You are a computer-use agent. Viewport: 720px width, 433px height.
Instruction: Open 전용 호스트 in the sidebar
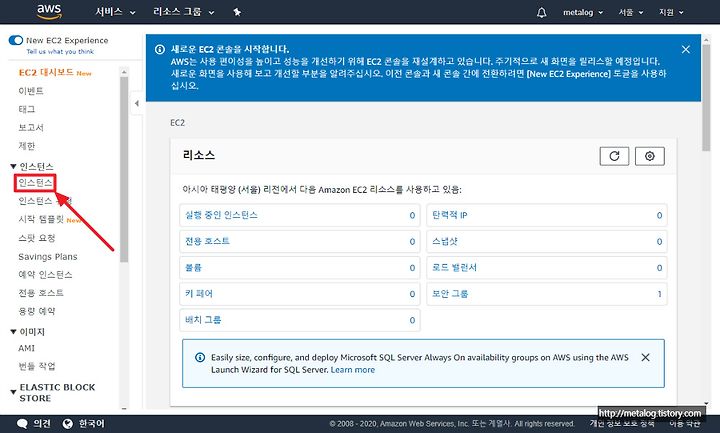(x=41, y=293)
